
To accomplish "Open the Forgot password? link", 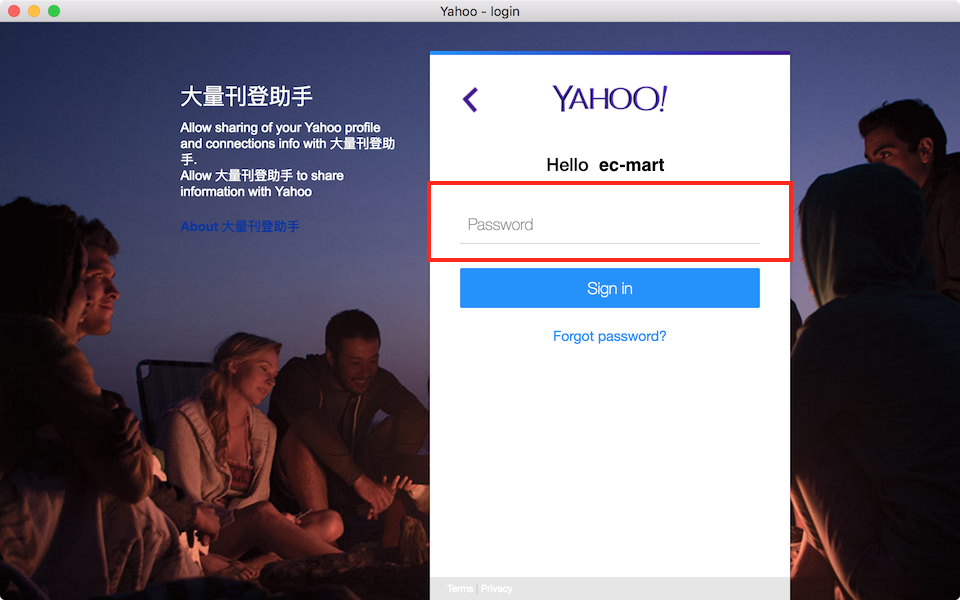I will (609, 336).
